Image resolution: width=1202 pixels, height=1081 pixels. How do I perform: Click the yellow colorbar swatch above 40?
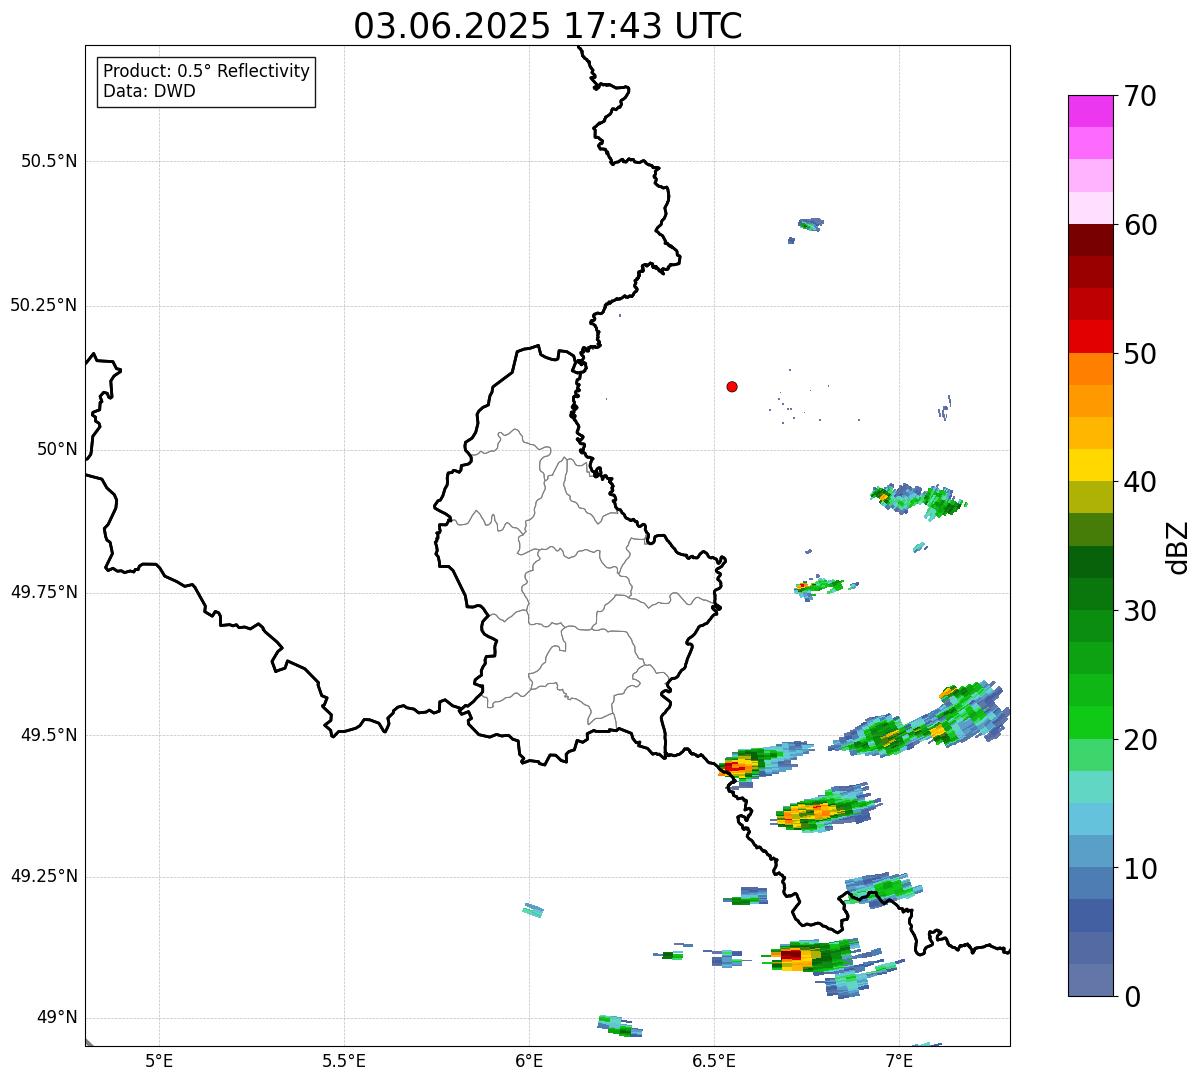click(x=1090, y=465)
